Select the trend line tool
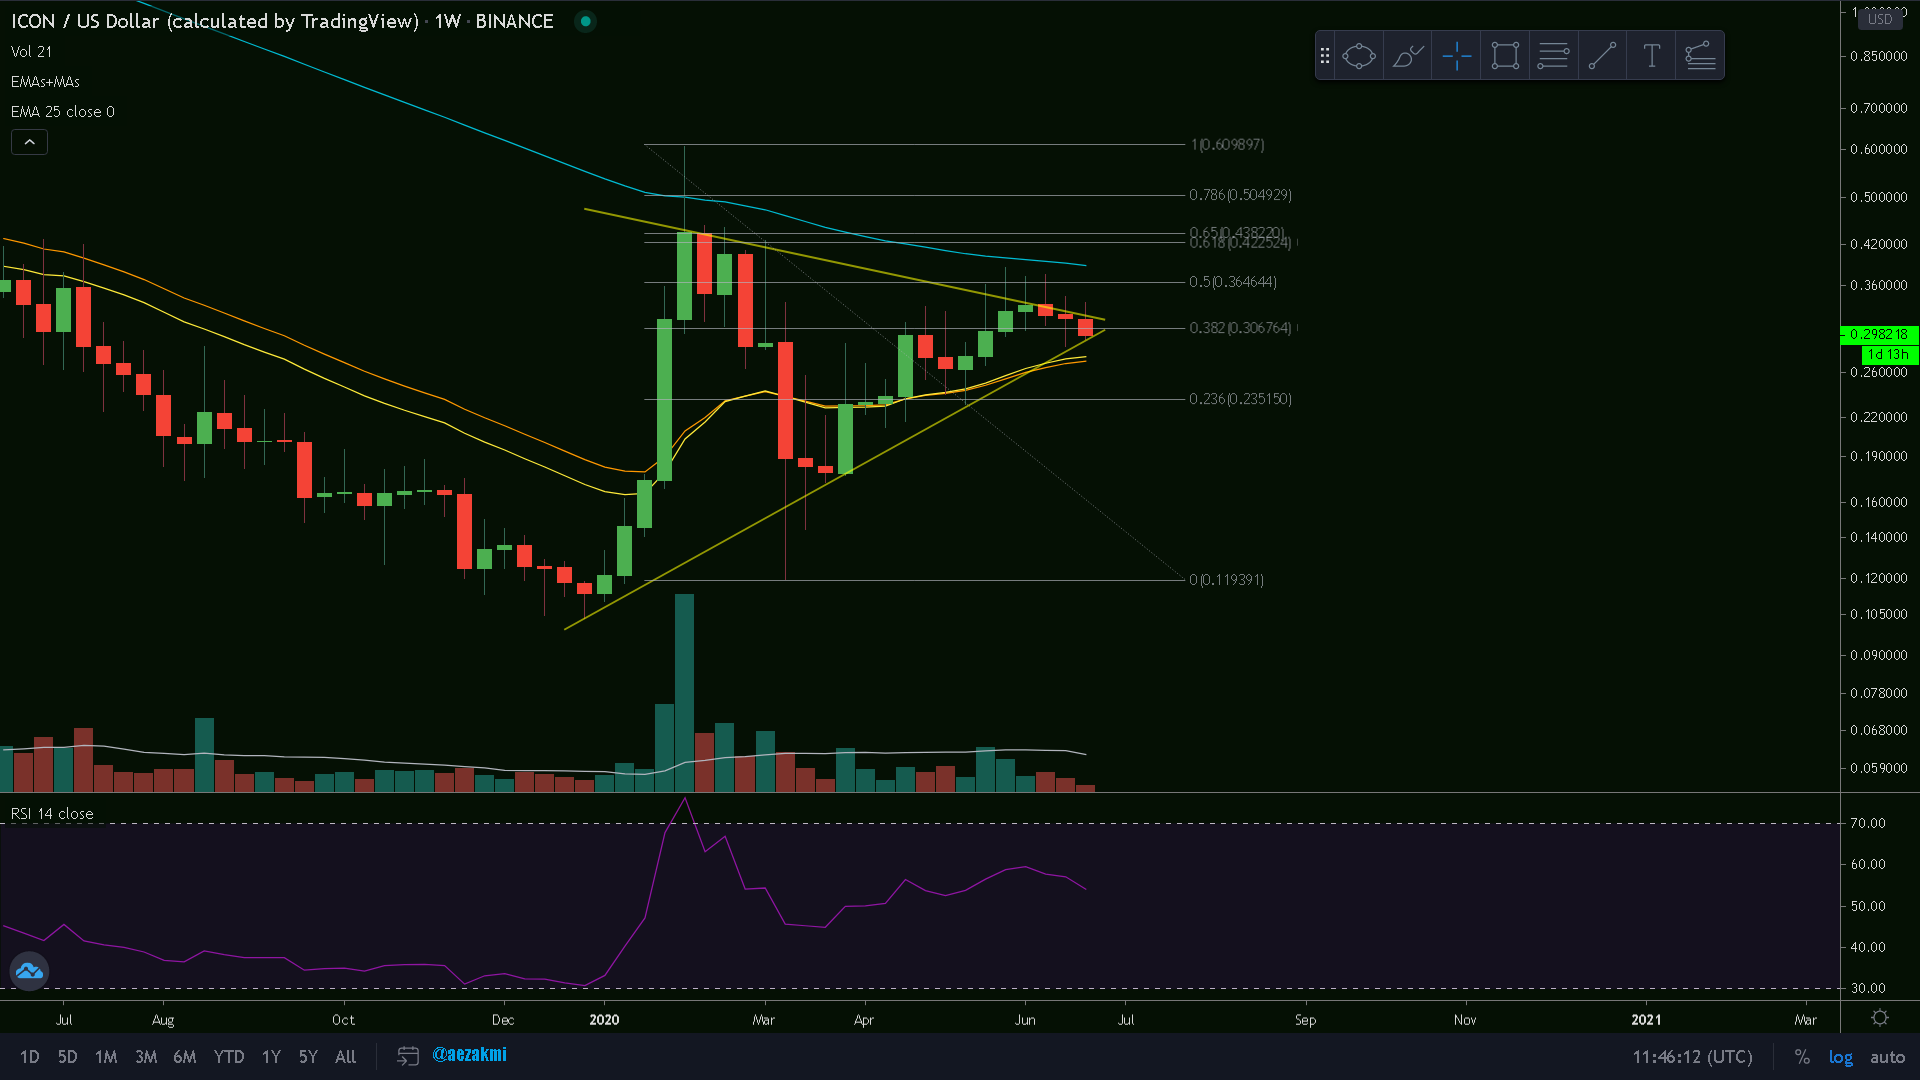 1602,56
